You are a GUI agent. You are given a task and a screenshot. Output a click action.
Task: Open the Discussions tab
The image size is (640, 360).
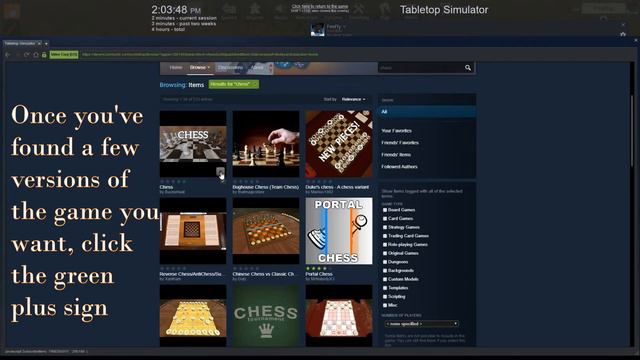click(230, 68)
